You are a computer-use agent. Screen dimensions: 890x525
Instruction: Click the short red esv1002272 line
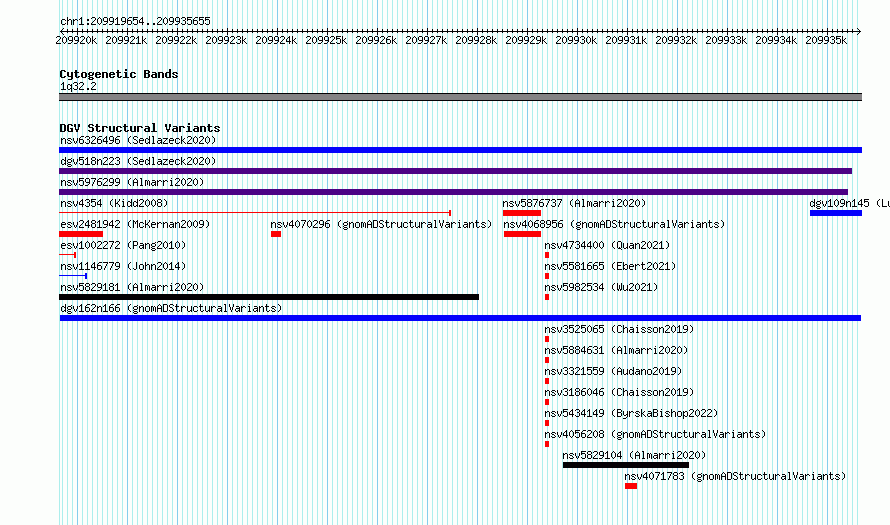68,255
